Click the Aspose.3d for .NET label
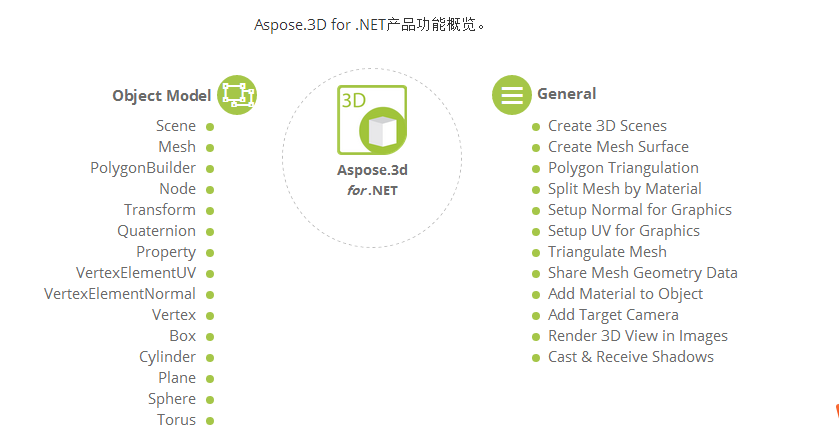The height and width of the screenshot is (427, 839). click(372, 180)
